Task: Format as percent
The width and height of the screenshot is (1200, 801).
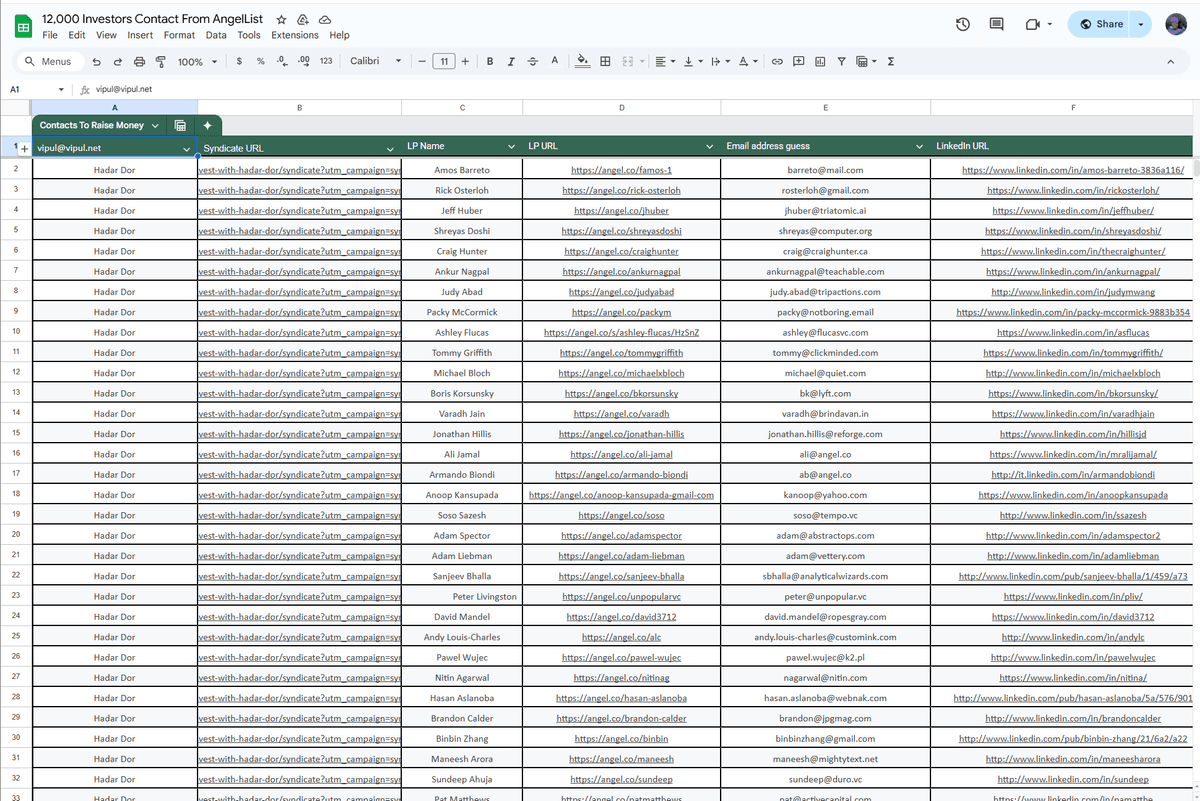Action: tap(261, 61)
